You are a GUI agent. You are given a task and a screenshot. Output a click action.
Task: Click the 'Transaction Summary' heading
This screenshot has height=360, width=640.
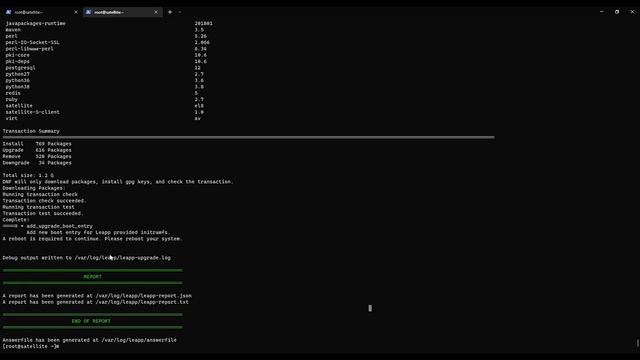point(31,131)
